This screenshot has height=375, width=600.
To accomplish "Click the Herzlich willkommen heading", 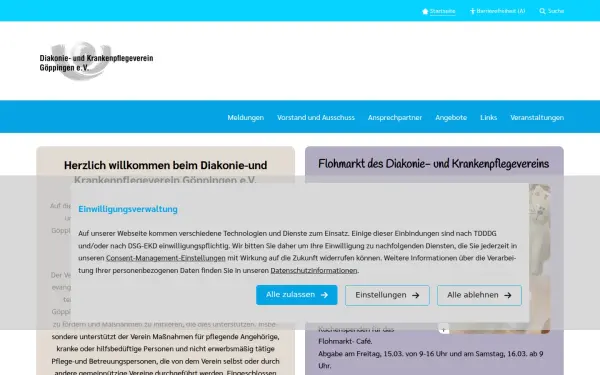I will pos(165,172).
